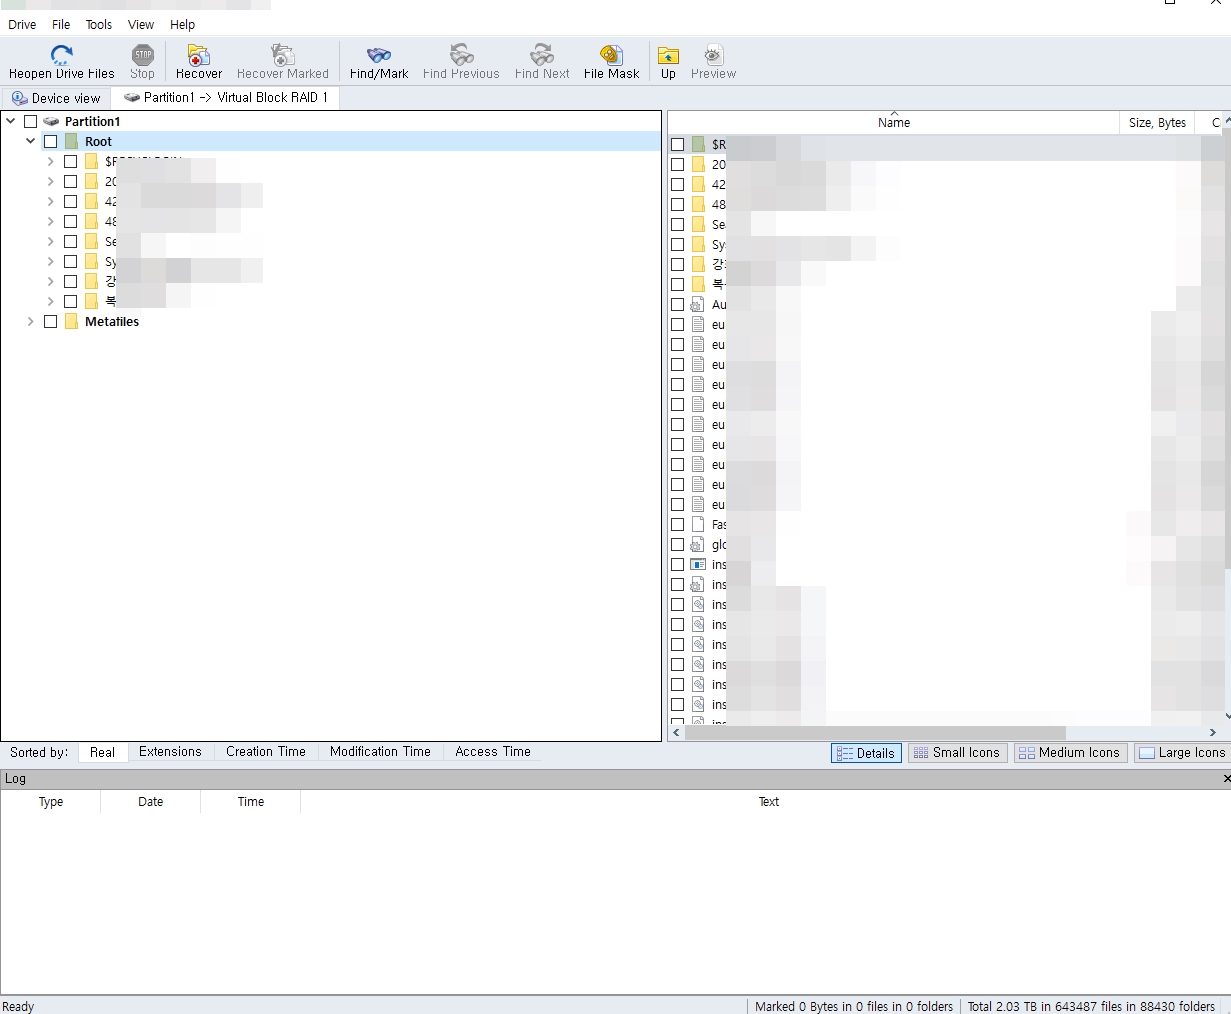Expand the '42' folder in left tree
The image size is (1231, 1014).
(x=50, y=201)
